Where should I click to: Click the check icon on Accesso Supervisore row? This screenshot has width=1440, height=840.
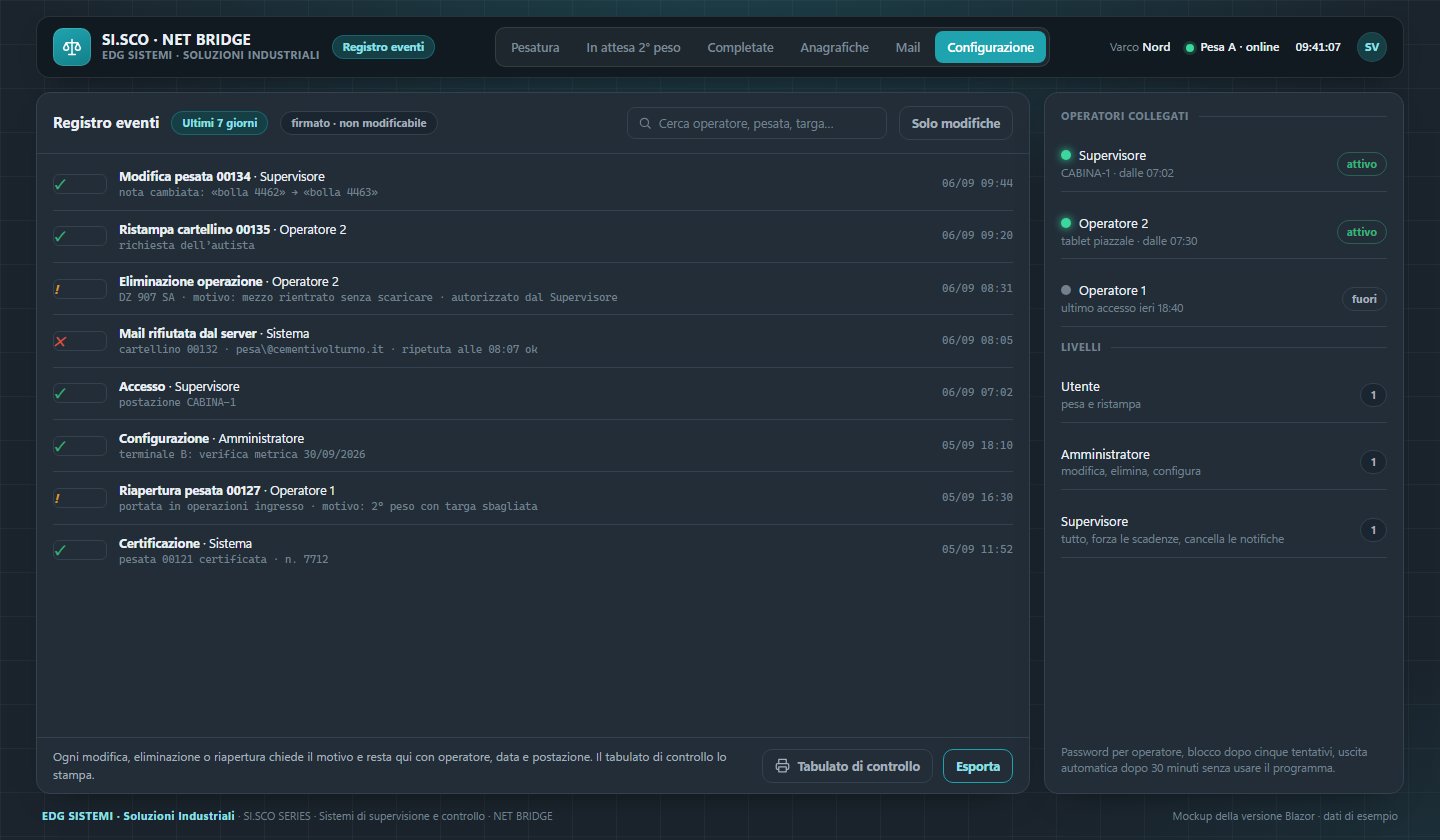click(x=60, y=393)
